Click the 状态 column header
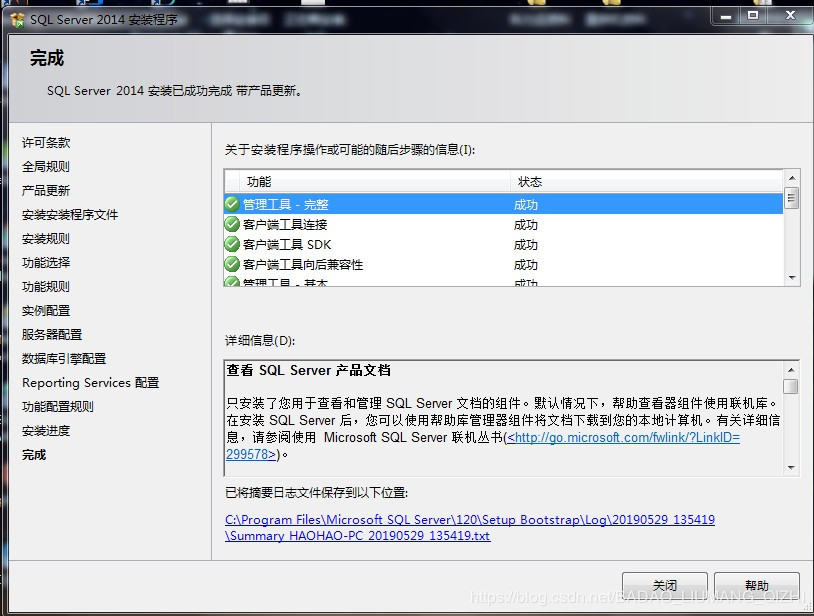The width and height of the screenshot is (814, 616). pyautogui.click(x=645, y=182)
